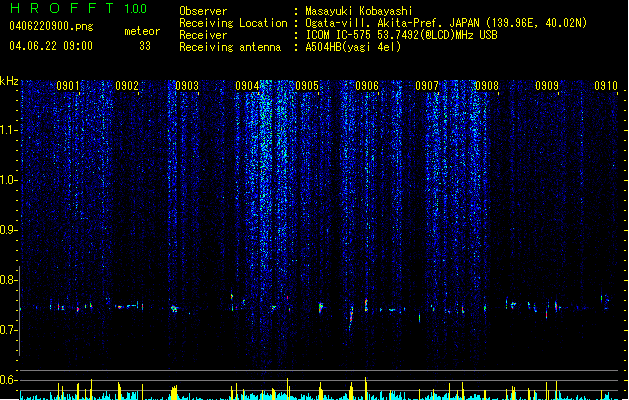Click the date stamp 04.06.22 09:00
The height and width of the screenshot is (400, 629).
[x=51, y=46]
